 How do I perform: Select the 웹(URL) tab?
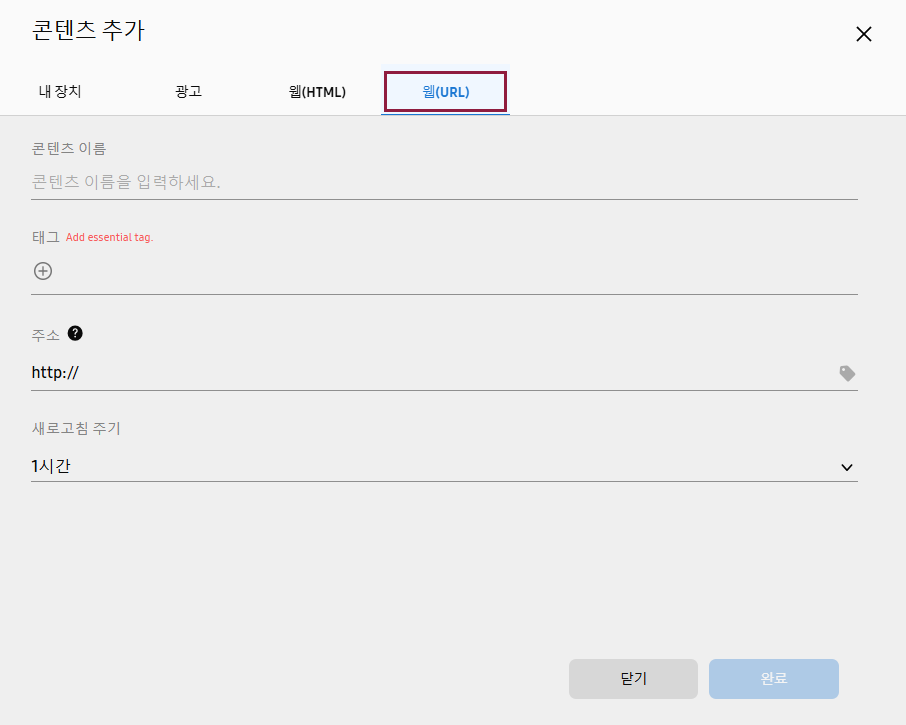click(446, 92)
